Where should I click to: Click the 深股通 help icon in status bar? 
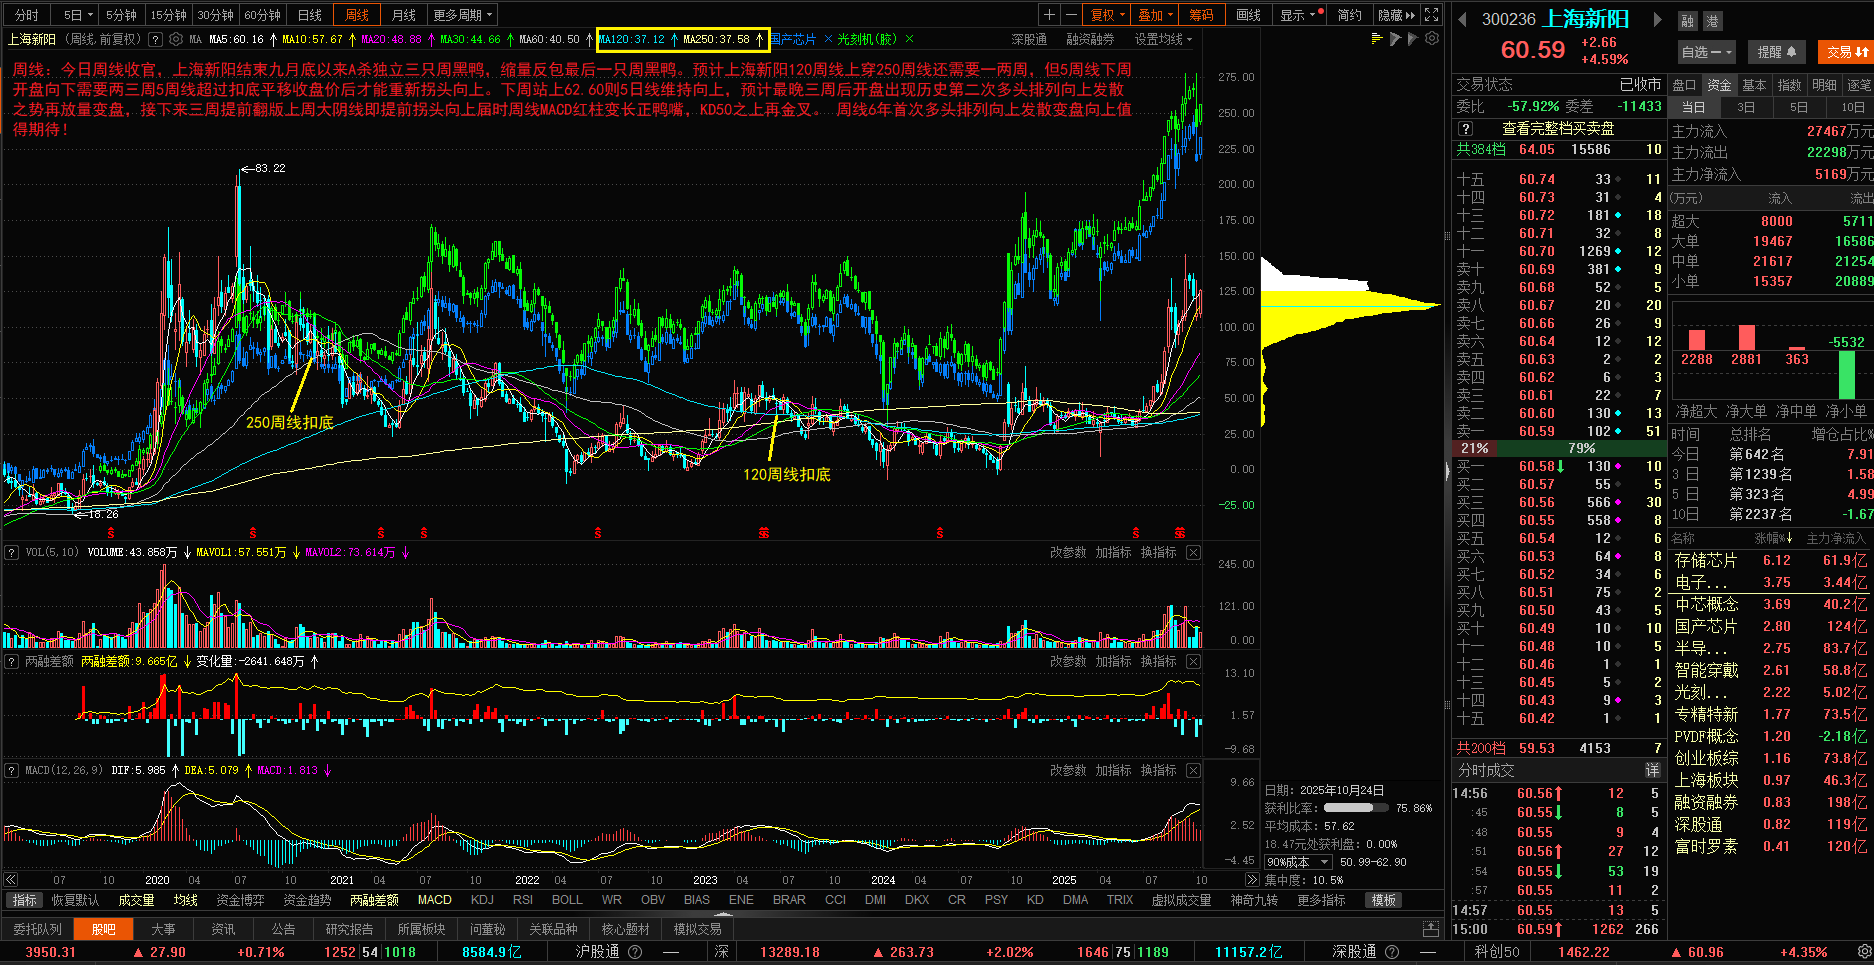pyautogui.click(x=1391, y=952)
